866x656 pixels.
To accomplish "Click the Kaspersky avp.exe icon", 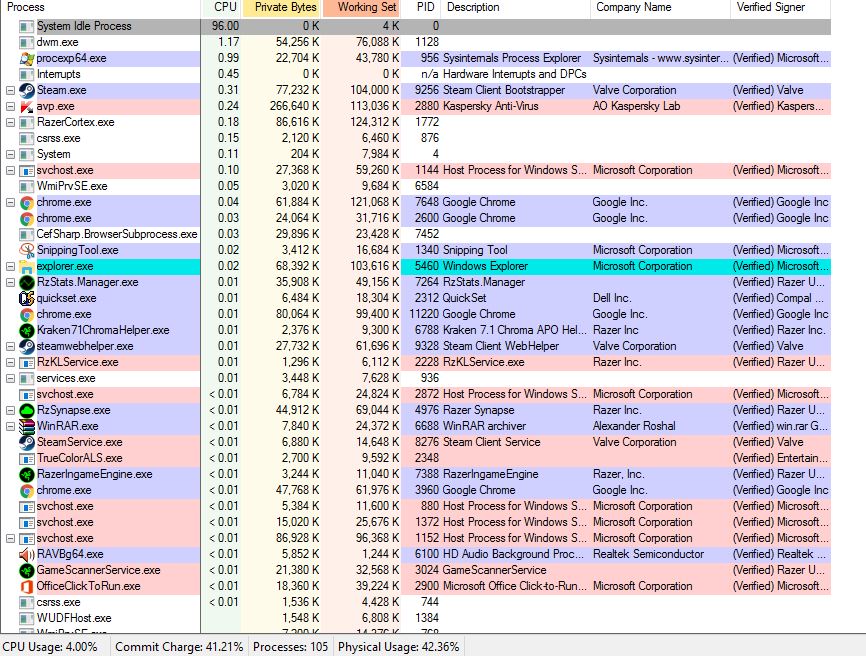I will [27, 106].
